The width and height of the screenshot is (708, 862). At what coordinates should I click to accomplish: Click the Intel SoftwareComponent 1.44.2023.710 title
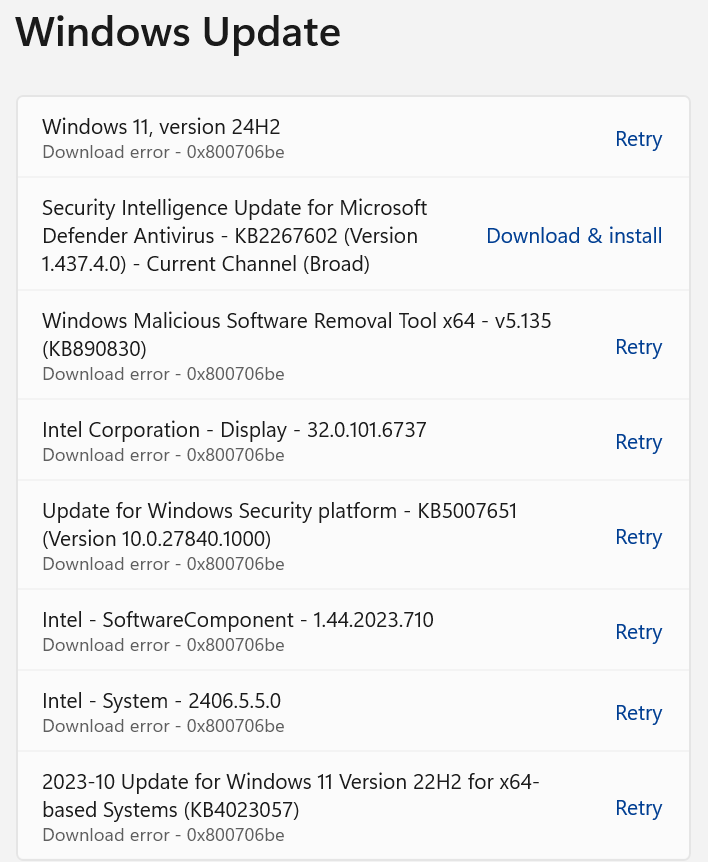pos(238,620)
